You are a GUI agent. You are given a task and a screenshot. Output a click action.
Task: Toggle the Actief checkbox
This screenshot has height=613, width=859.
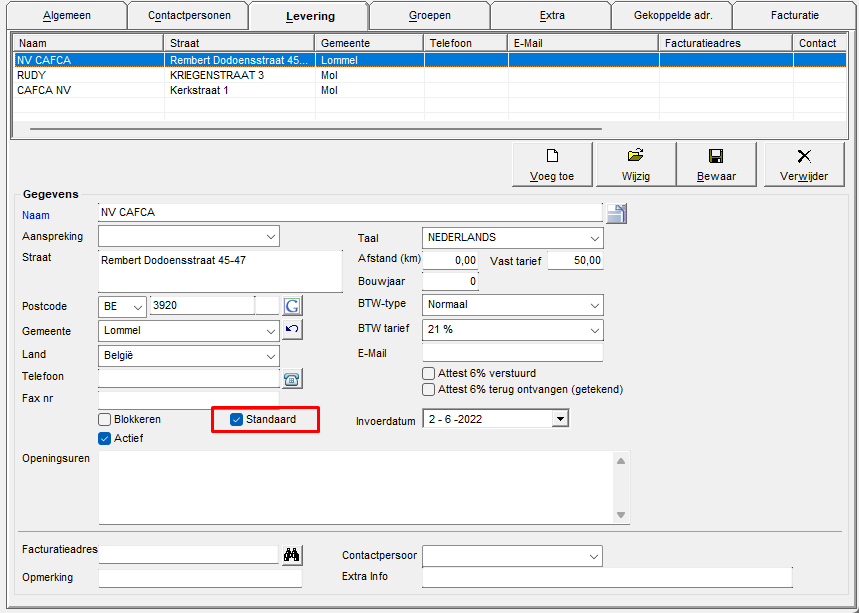click(105, 438)
